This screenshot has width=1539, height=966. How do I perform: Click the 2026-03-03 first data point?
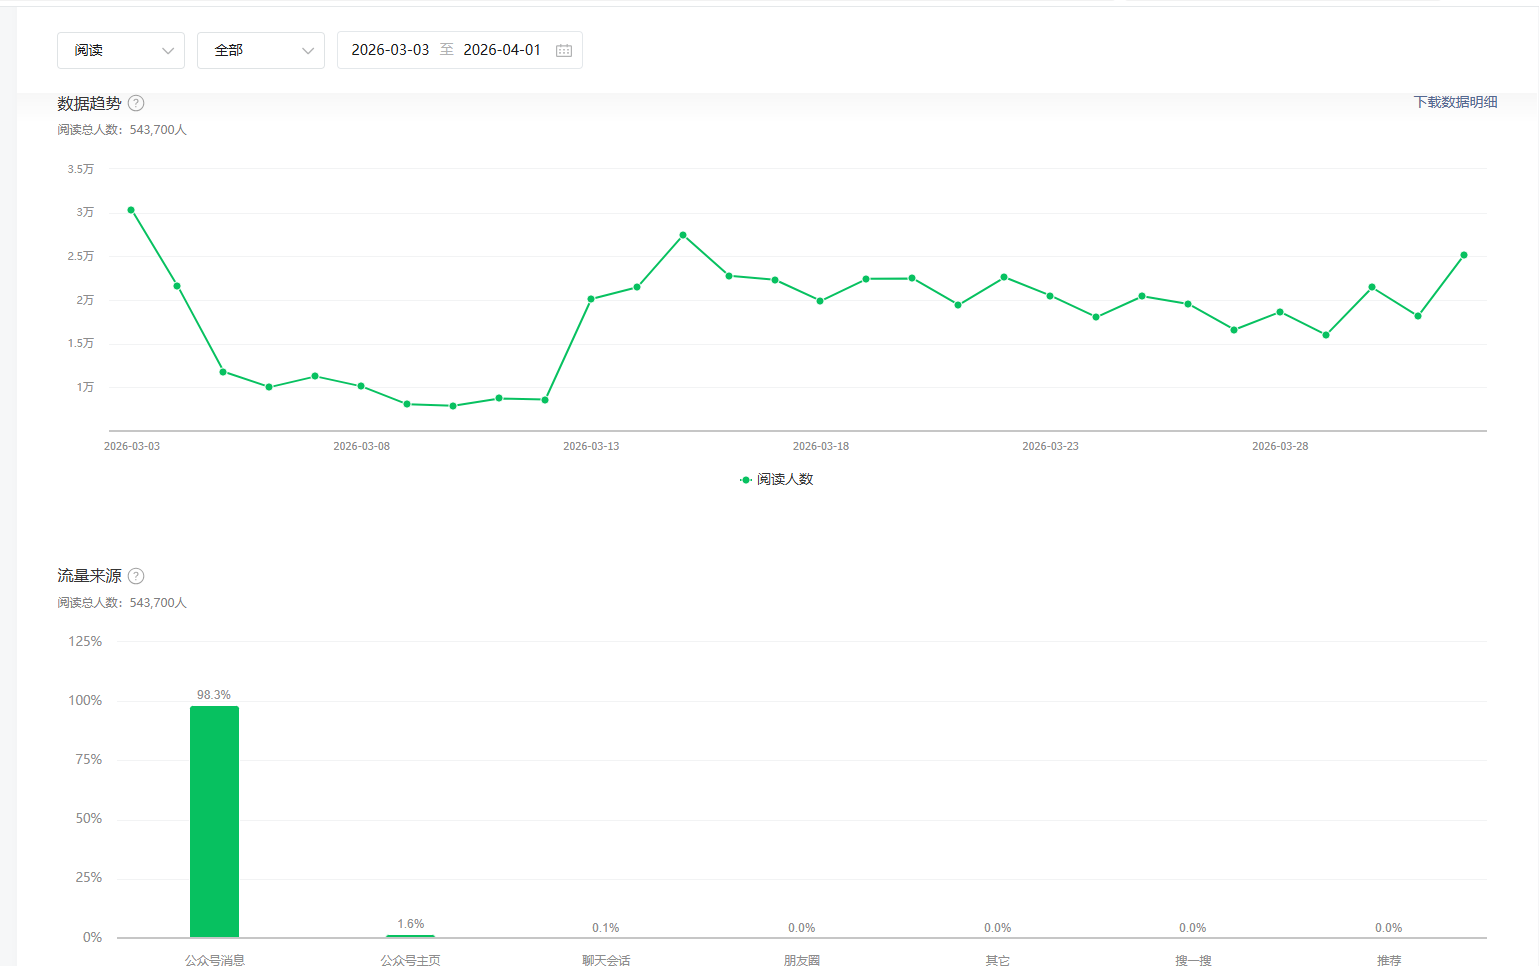coord(131,210)
